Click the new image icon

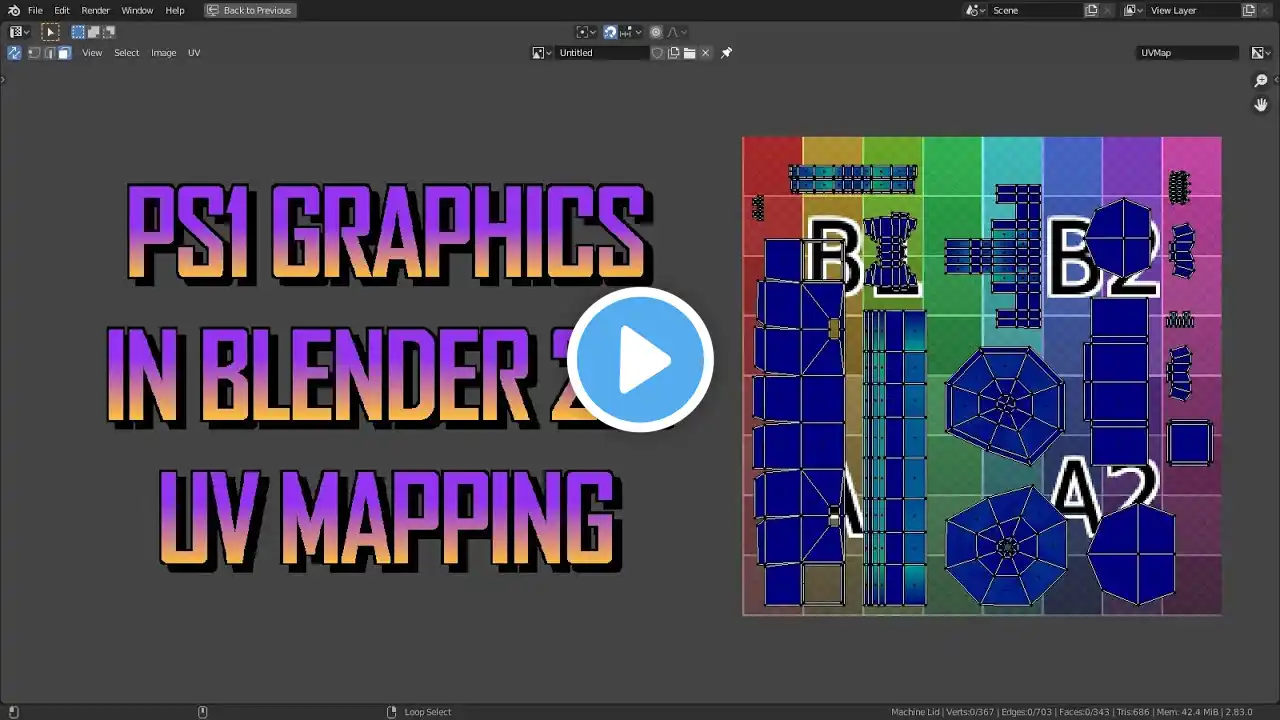(x=674, y=53)
